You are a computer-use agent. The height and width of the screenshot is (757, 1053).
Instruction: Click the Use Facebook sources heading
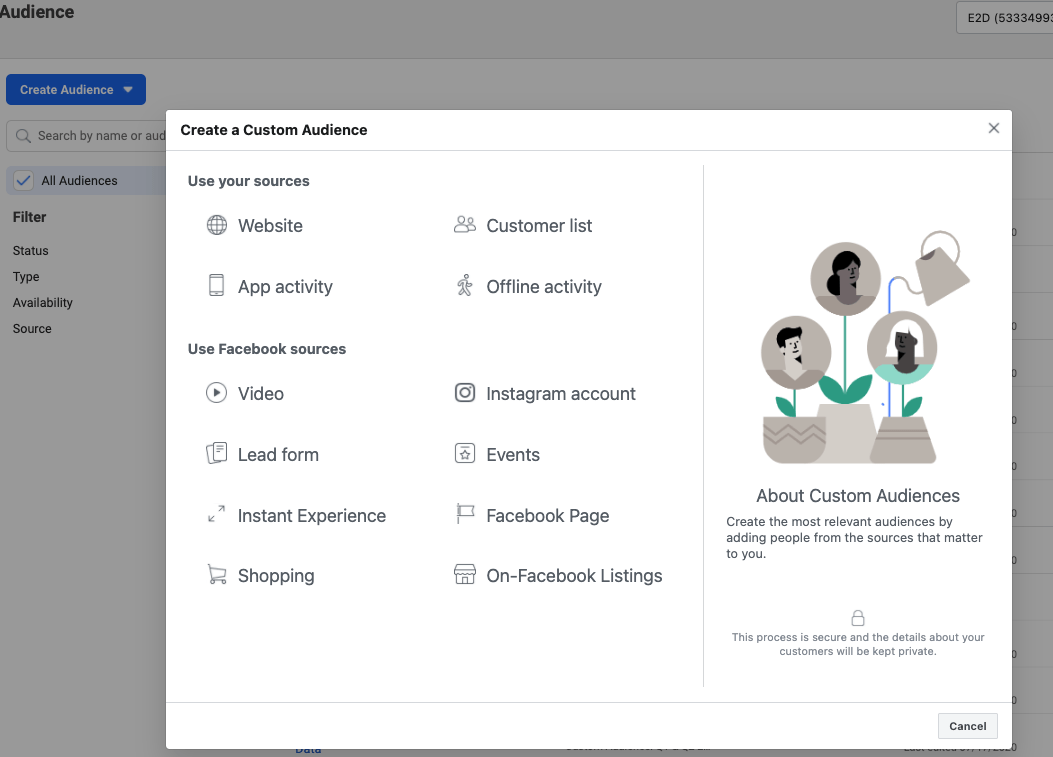267,349
